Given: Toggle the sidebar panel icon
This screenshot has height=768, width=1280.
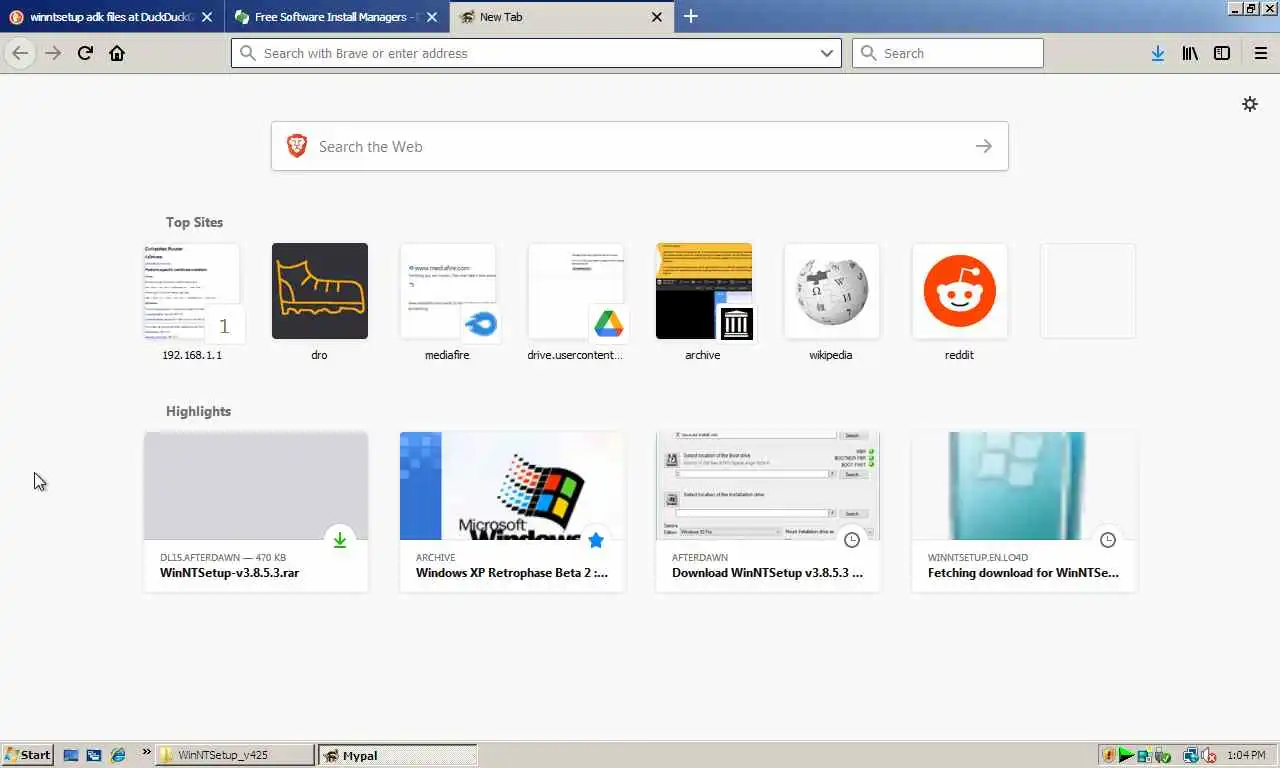Looking at the screenshot, I should coord(1221,53).
